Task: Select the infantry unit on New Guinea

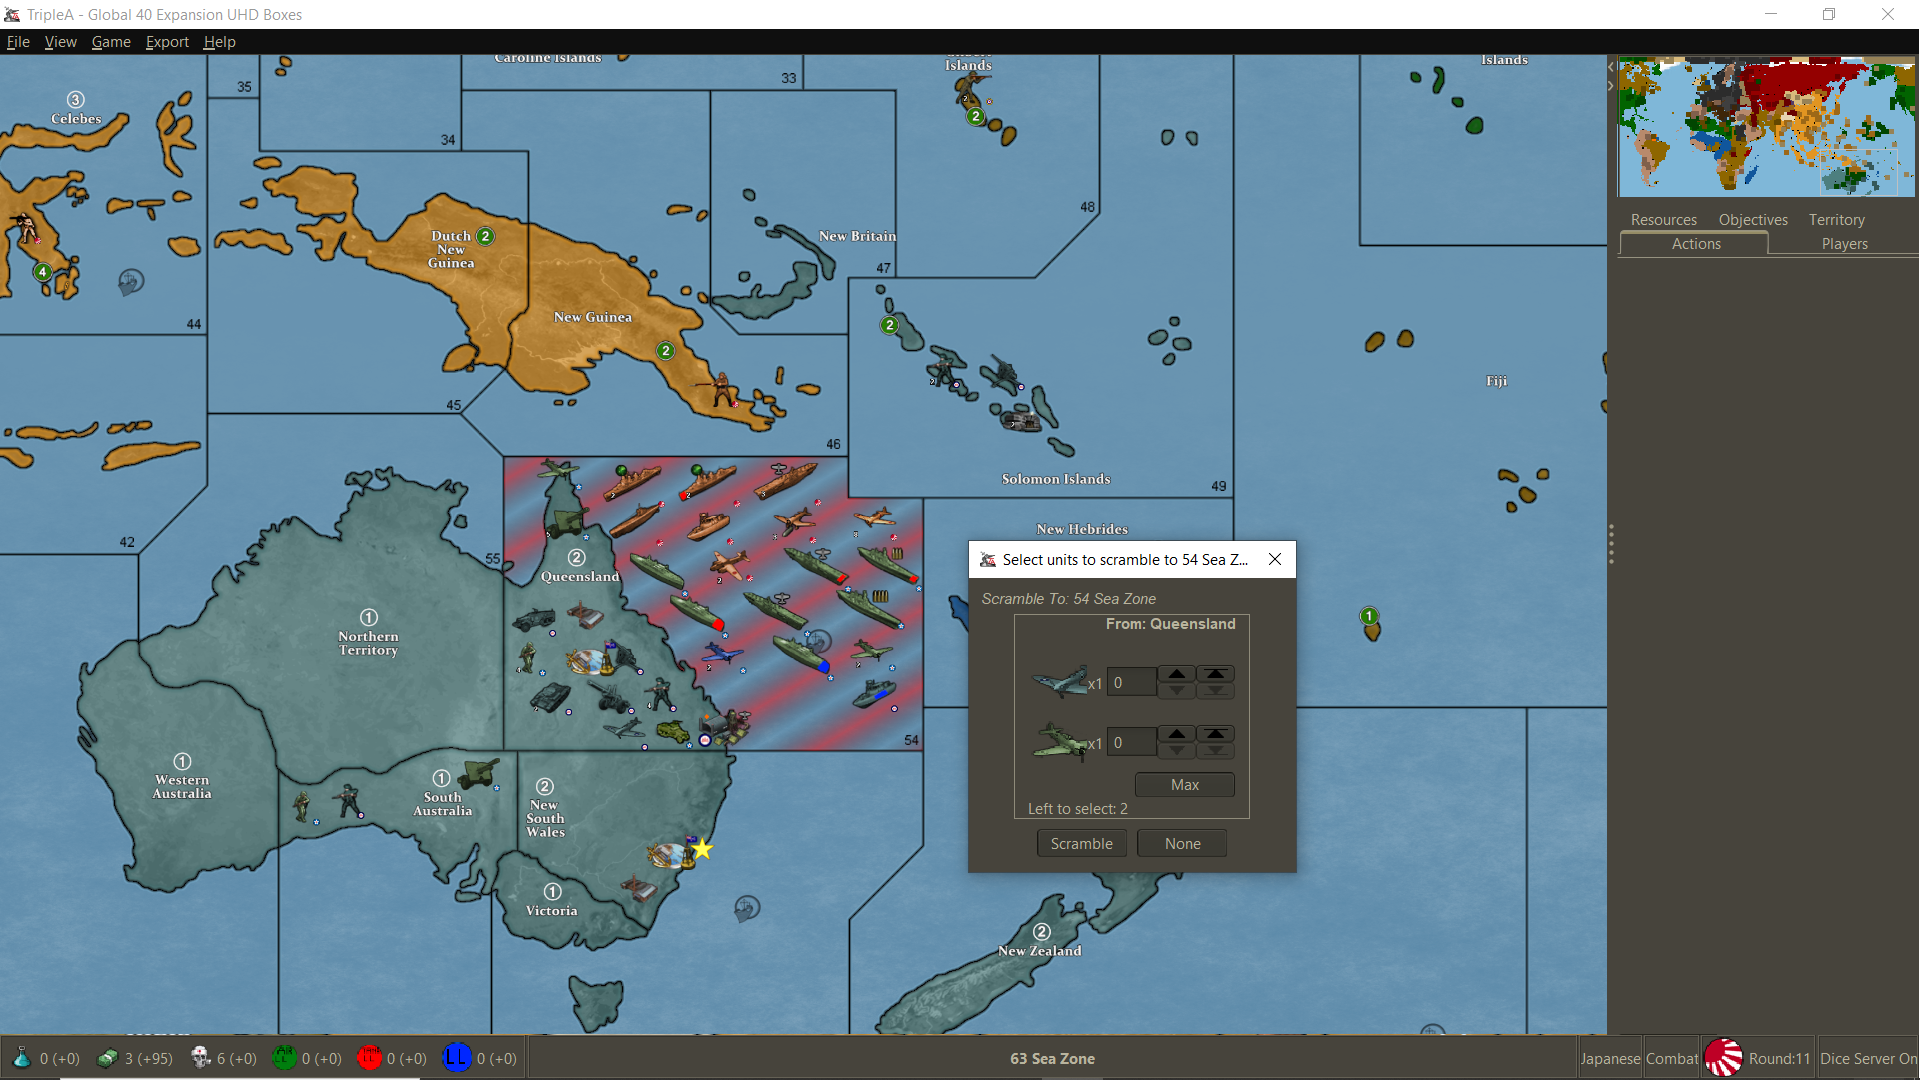Action: pos(720,389)
